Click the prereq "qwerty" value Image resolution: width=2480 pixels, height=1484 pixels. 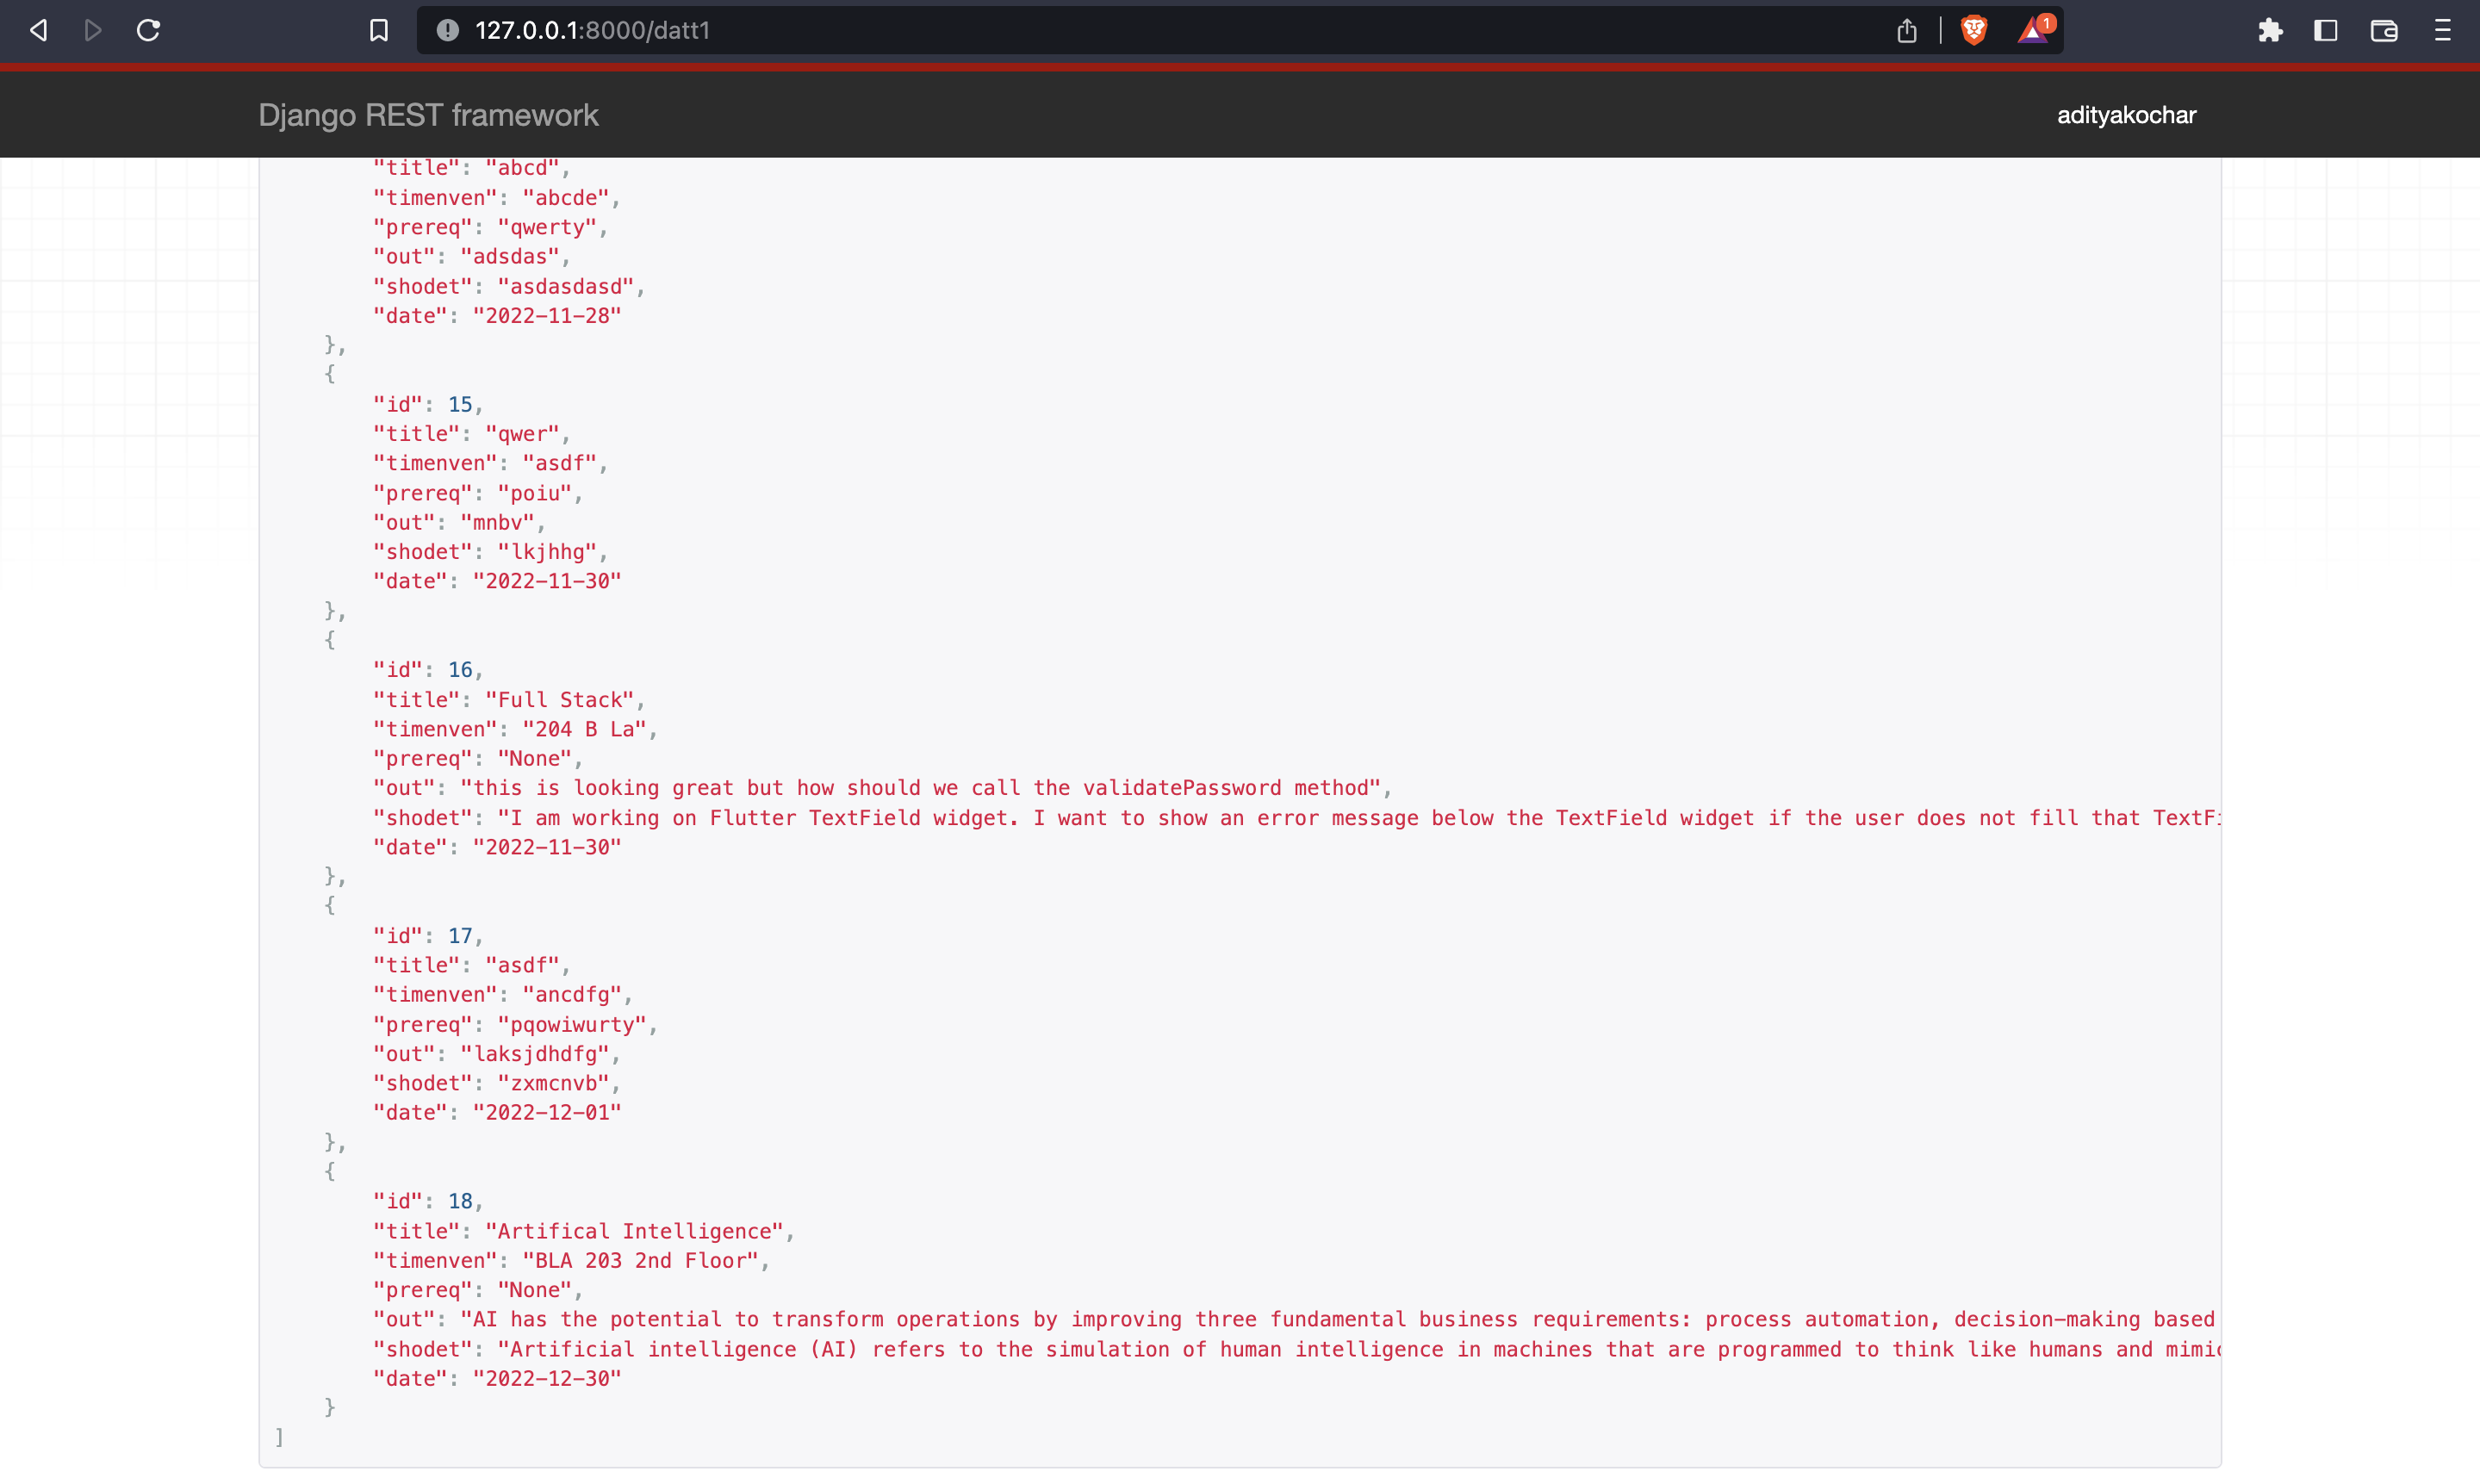(x=547, y=227)
